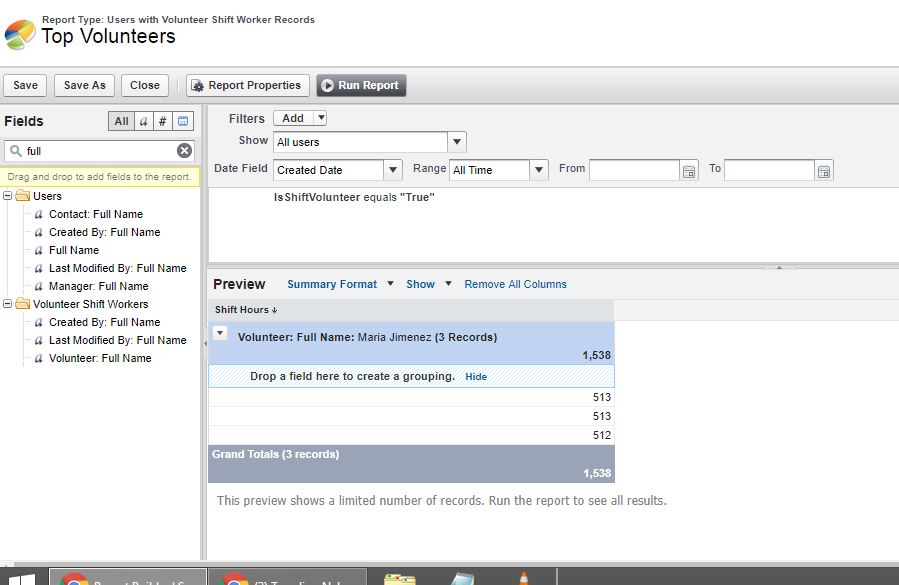Collapse the filters panel using the arrow handle
This screenshot has height=585, width=899.
[779, 267]
